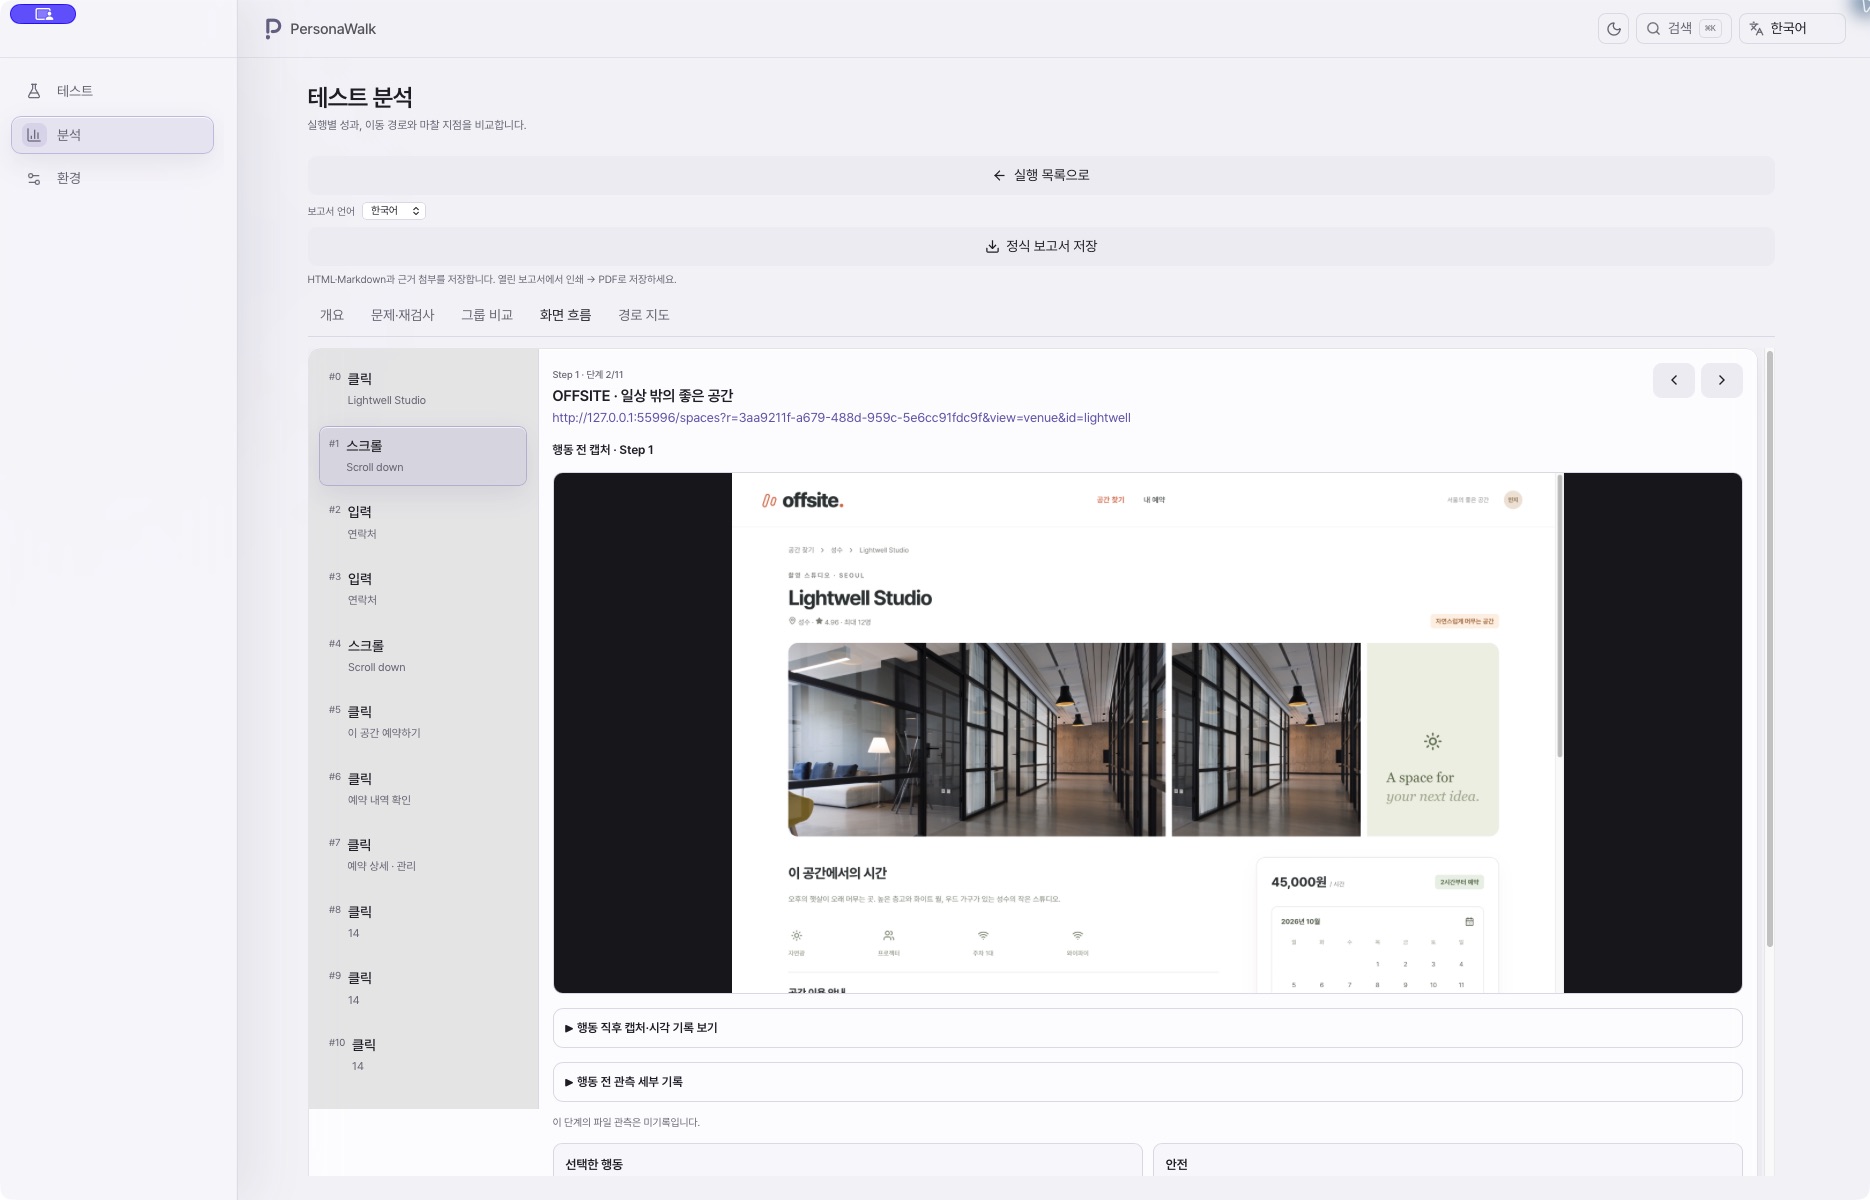This screenshot has width=1870, height=1200.
Task: Click the Lightwell Studio capture screenshot
Action: 1148,733
